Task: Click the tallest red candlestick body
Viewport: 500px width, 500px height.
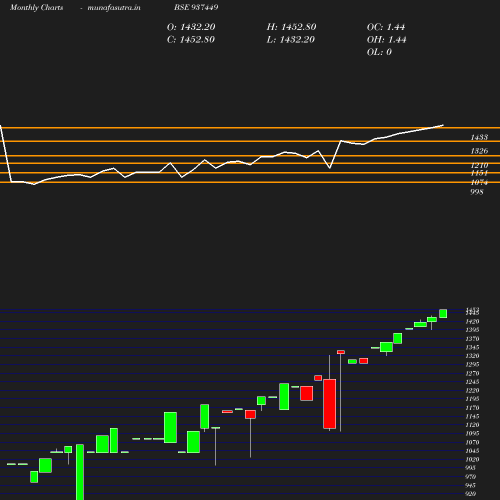Action: point(330,404)
